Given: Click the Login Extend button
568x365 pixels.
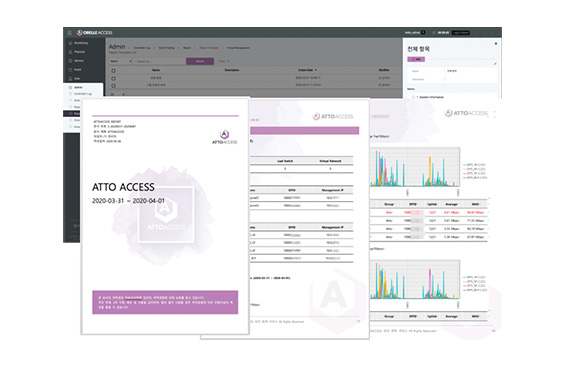Looking at the screenshot, I should 461,33.
